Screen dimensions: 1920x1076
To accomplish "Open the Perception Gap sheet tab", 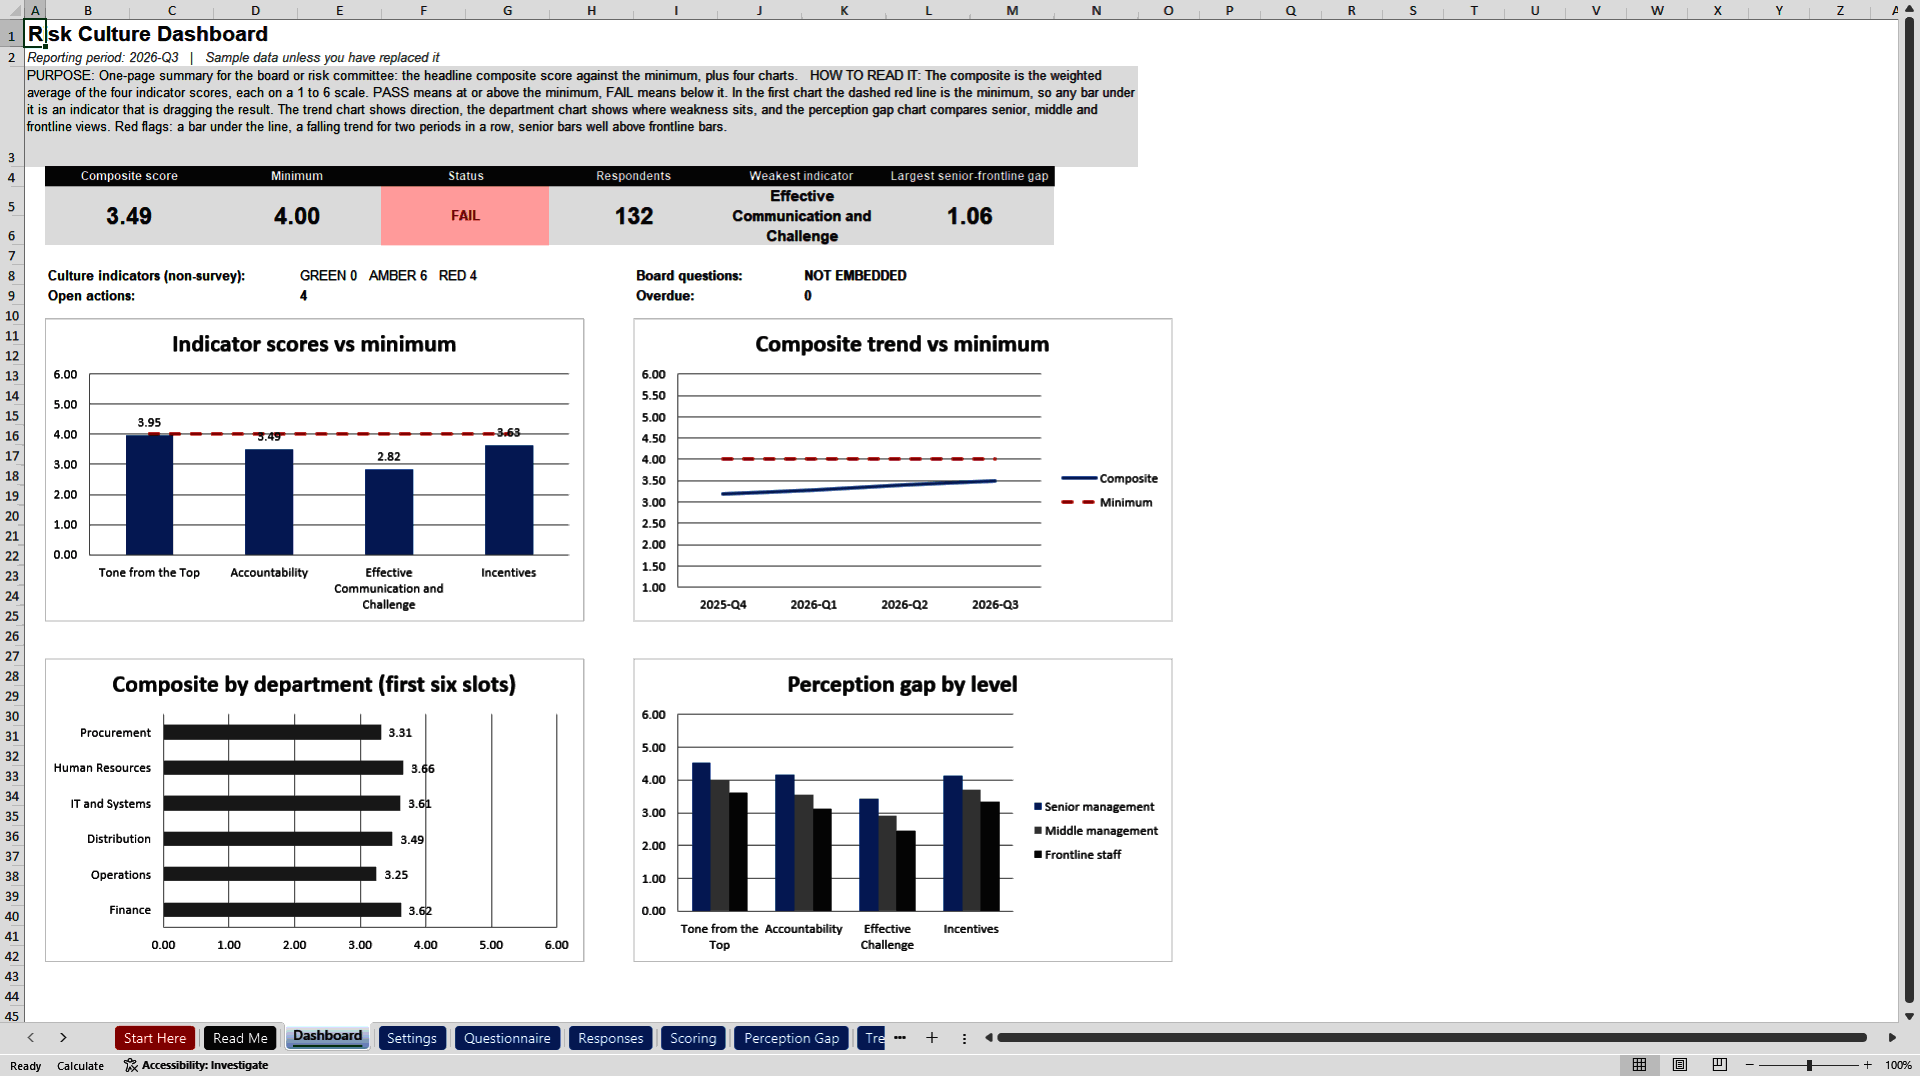I will [x=791, y=1038].
